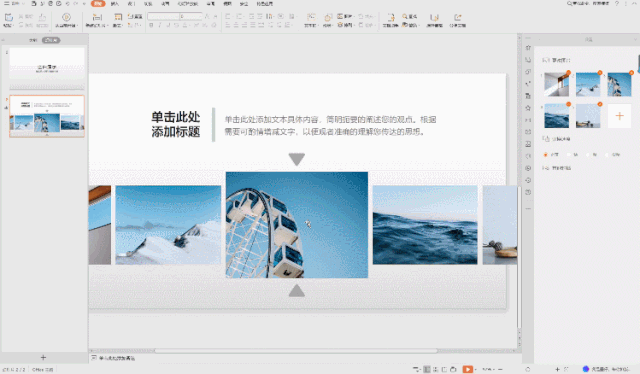640x374 pixels.
Task: Click the Save icon in quick access toolbar
Action: (34, 4)
